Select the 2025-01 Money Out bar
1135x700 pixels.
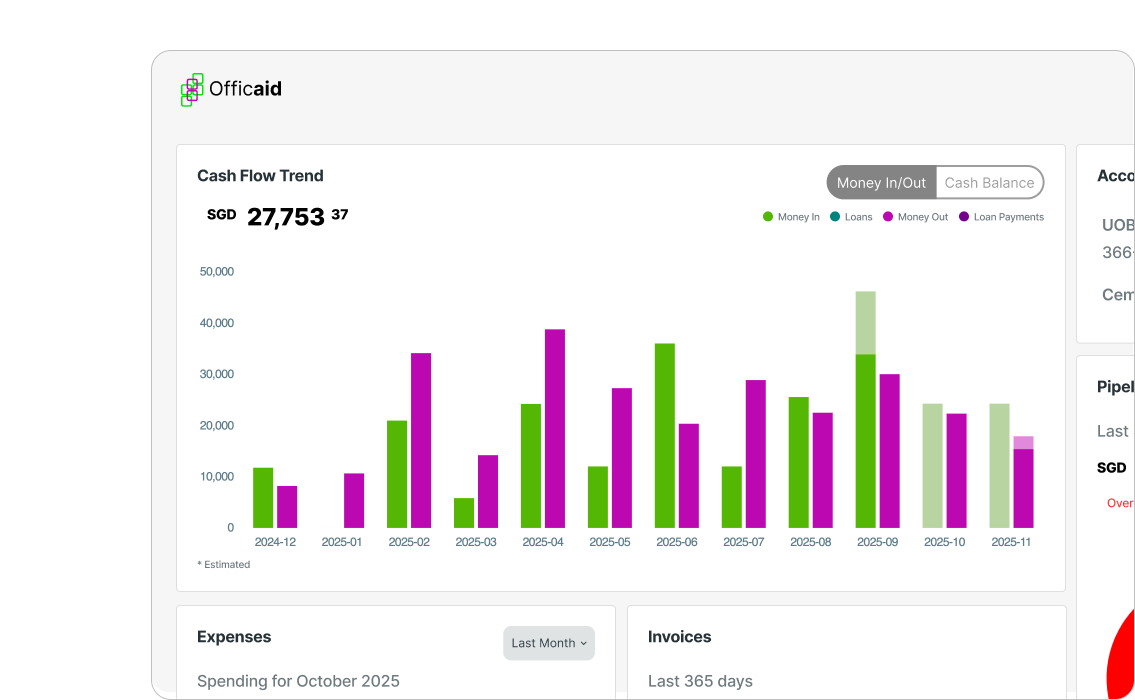tap(354, 500)
